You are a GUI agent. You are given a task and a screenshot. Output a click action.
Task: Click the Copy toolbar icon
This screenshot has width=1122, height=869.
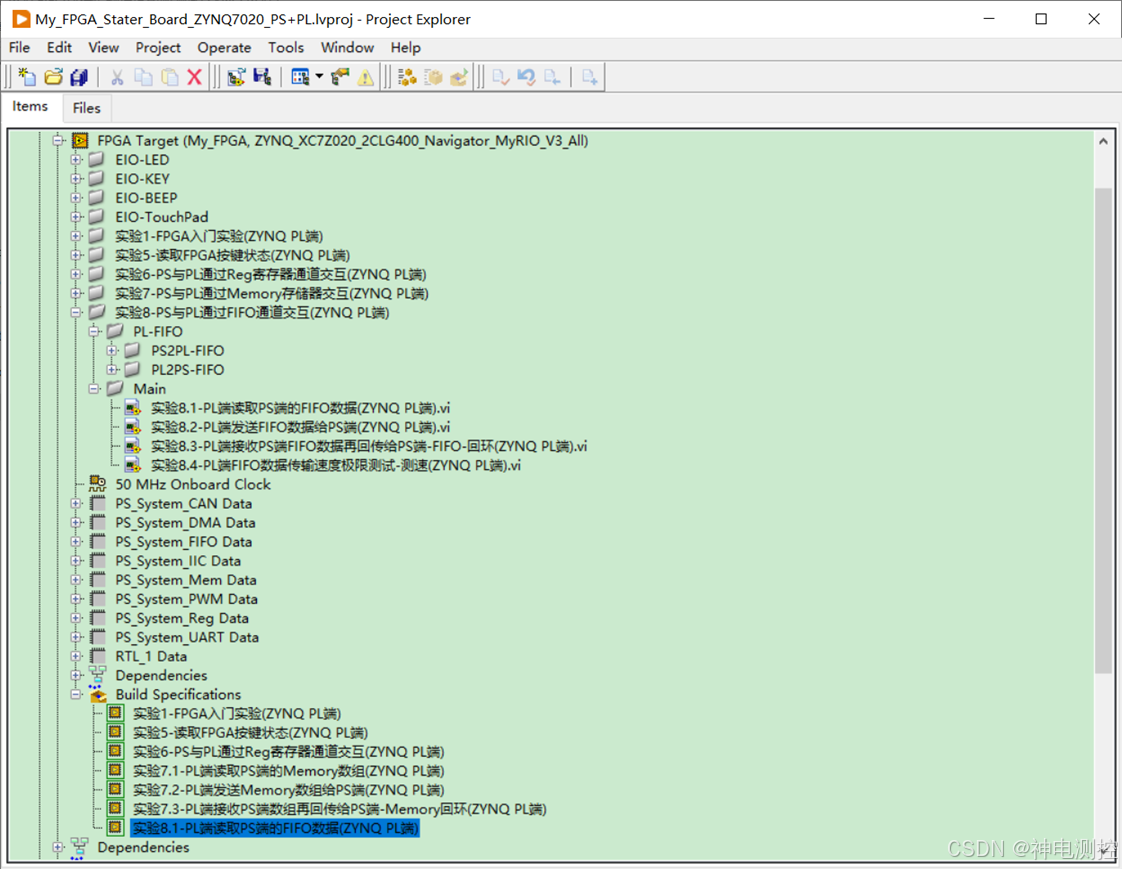point(143,77)
